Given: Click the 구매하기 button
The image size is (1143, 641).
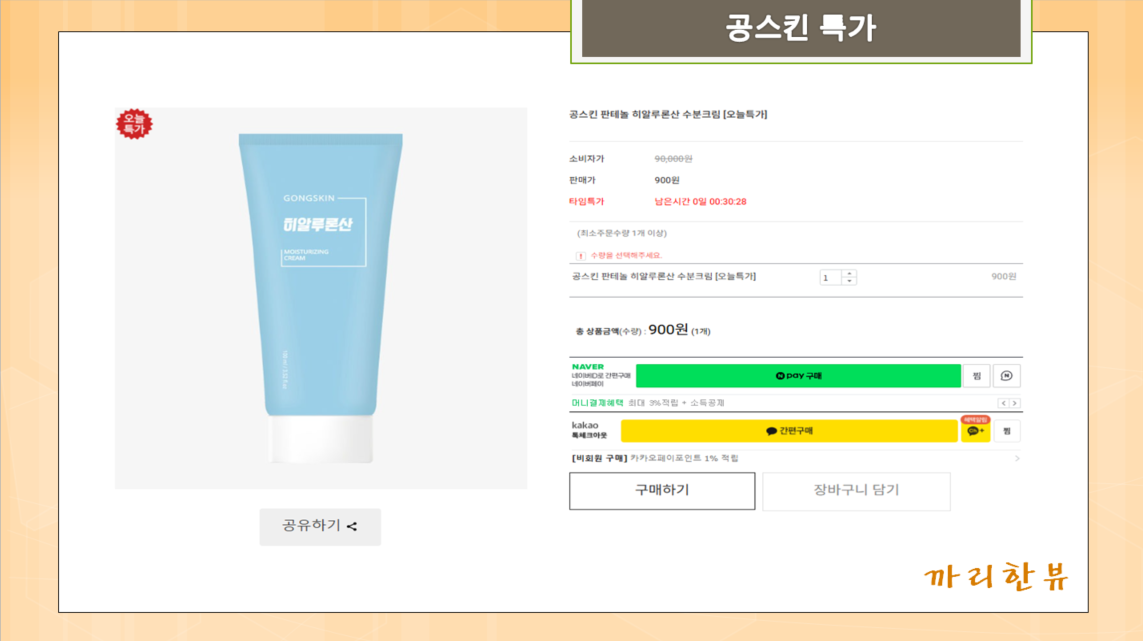Looking at the screenshot, I should tap(662, 491).
